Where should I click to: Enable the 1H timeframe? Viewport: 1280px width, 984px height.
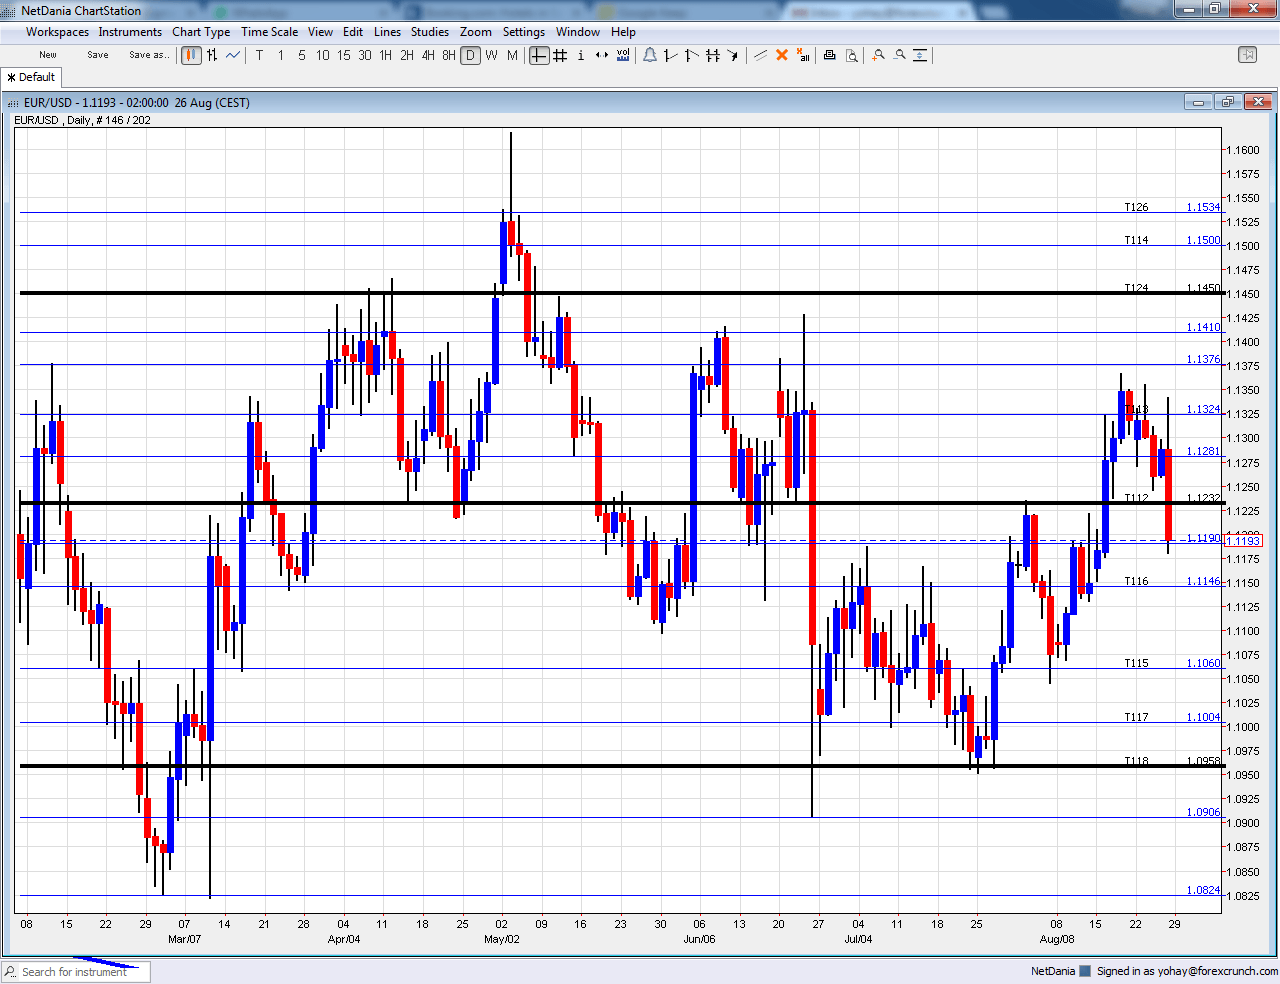[385, 56]
